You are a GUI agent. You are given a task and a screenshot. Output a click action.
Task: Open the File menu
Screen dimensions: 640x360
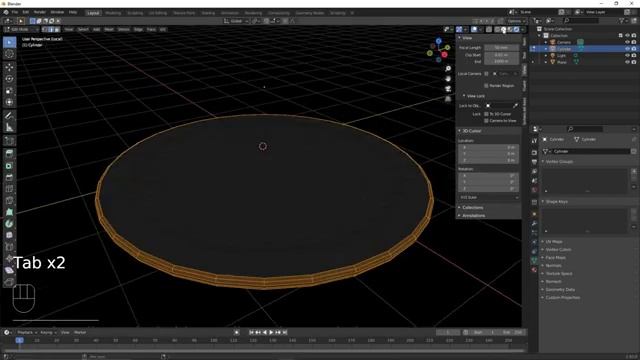click(x=15, y=13)
